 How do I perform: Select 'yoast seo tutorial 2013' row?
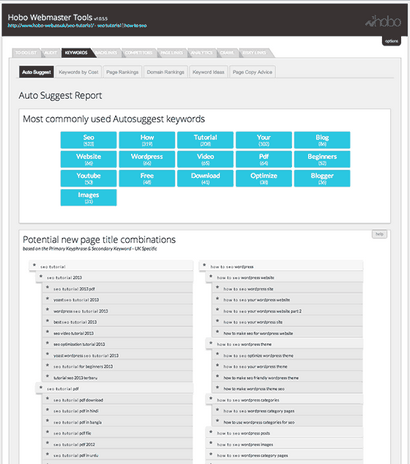[118, 300]
